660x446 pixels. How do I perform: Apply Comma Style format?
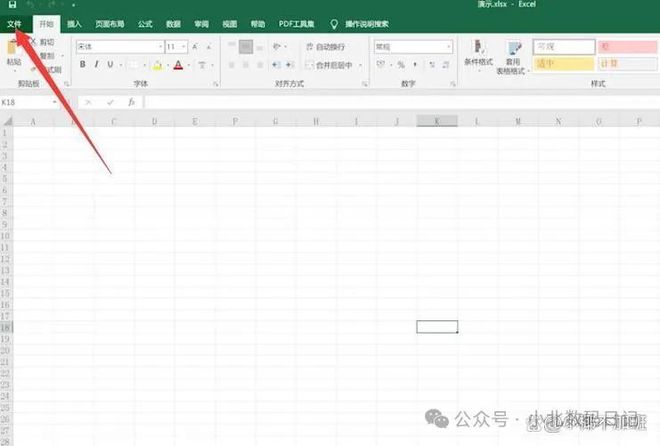pyautogui.click(x=415, y=64)
